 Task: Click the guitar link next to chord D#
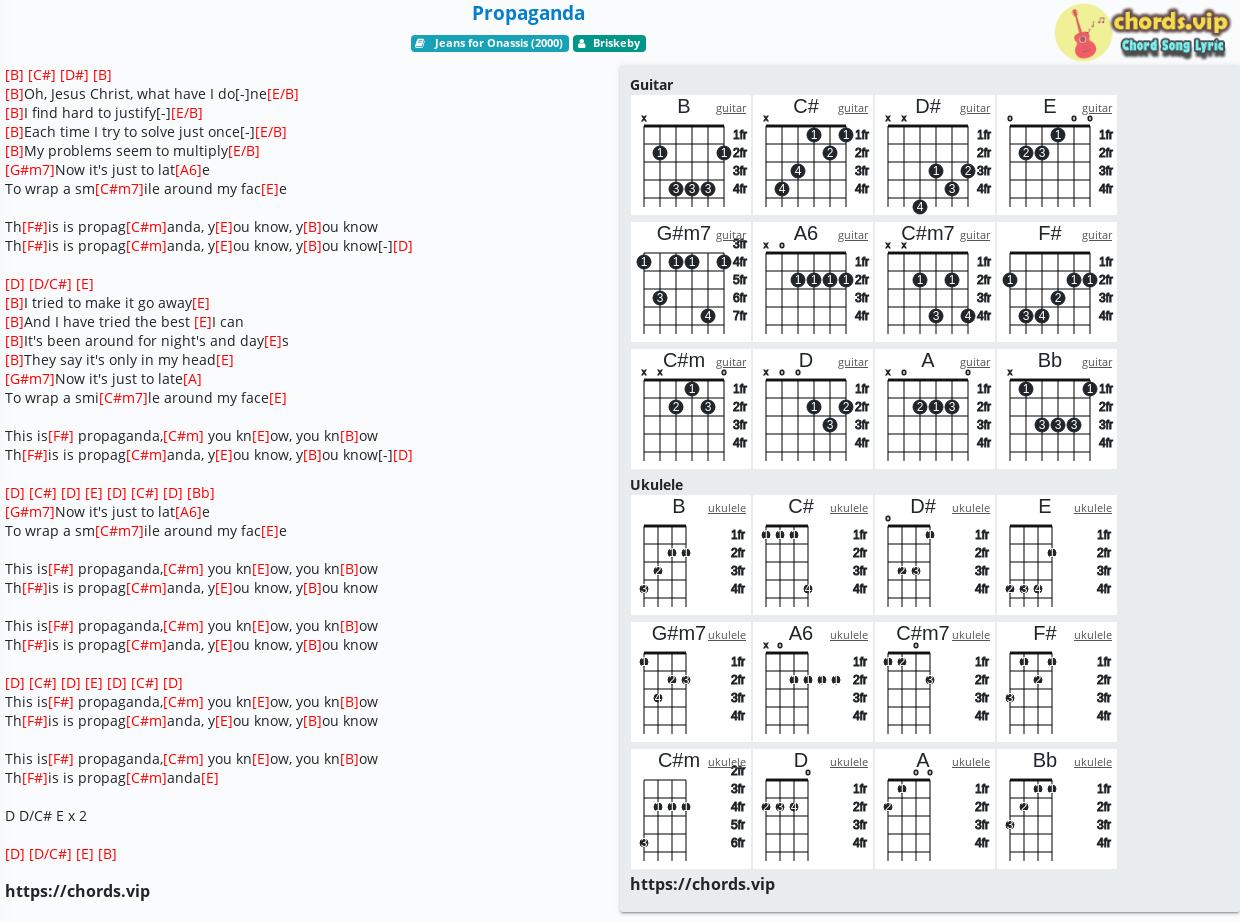pos(975,108)
